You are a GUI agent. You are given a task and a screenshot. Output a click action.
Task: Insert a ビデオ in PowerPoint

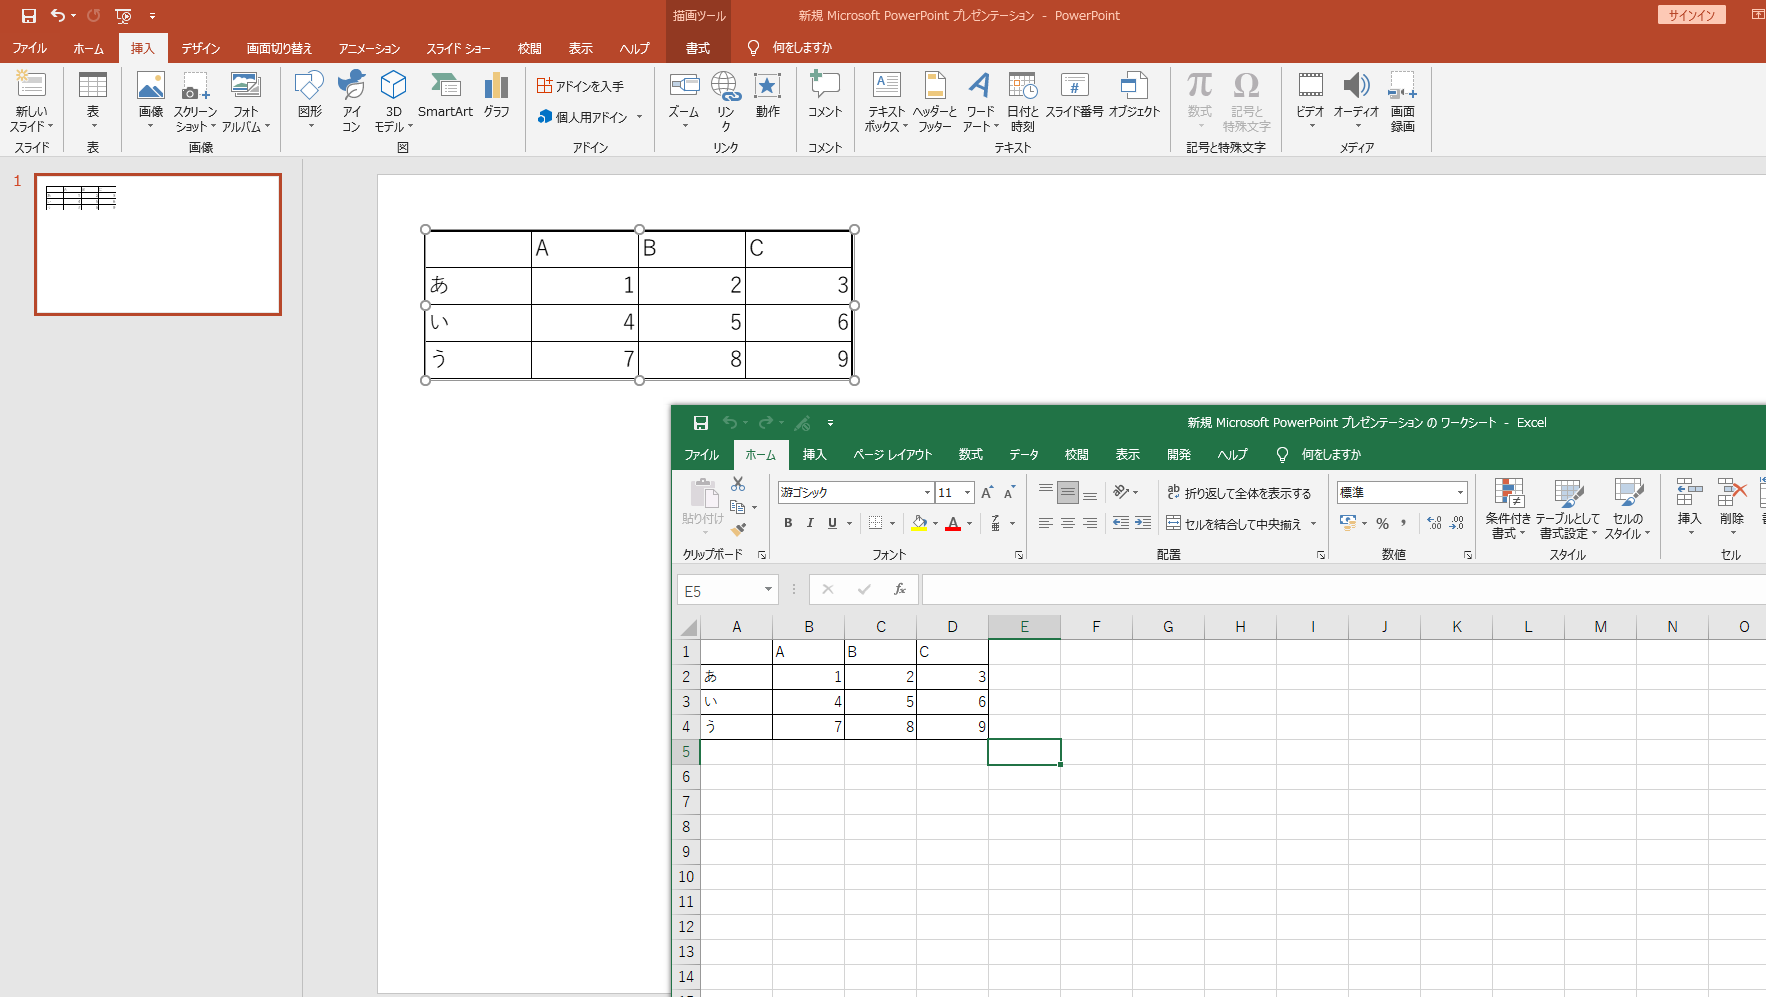click(x=1310, y=99)
